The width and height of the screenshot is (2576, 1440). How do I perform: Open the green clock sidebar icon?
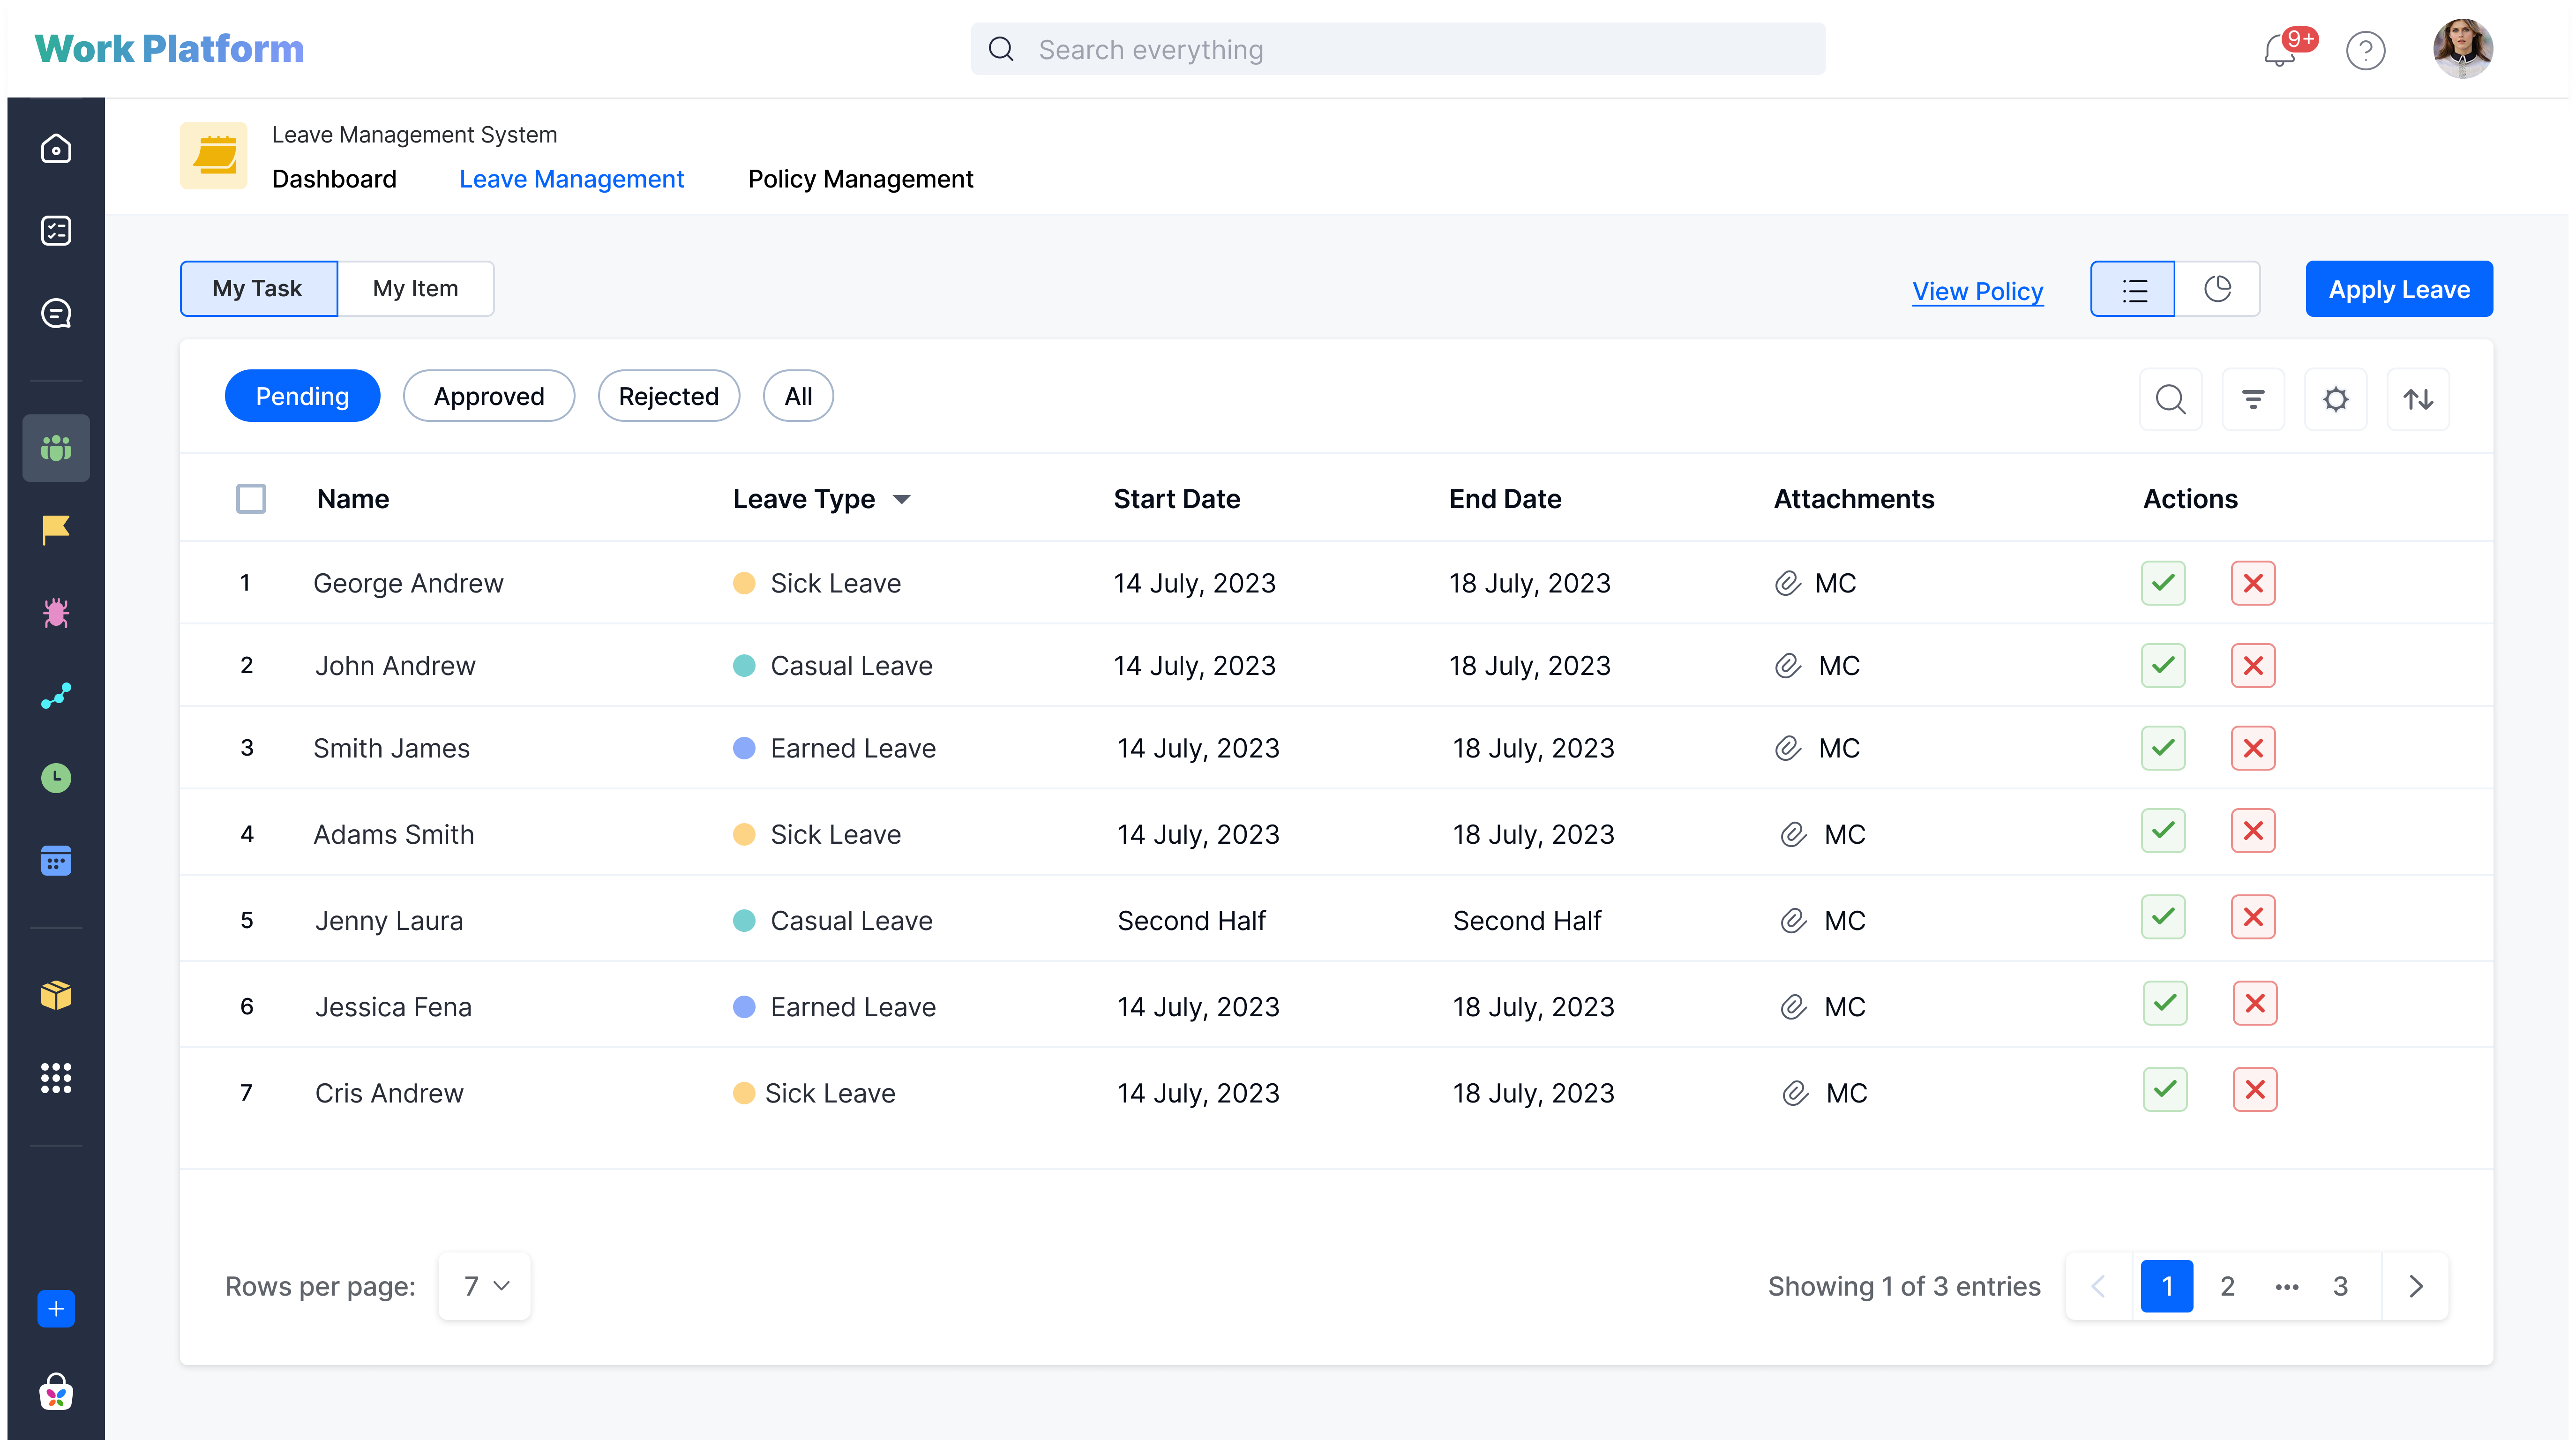(x=56, y=778)
